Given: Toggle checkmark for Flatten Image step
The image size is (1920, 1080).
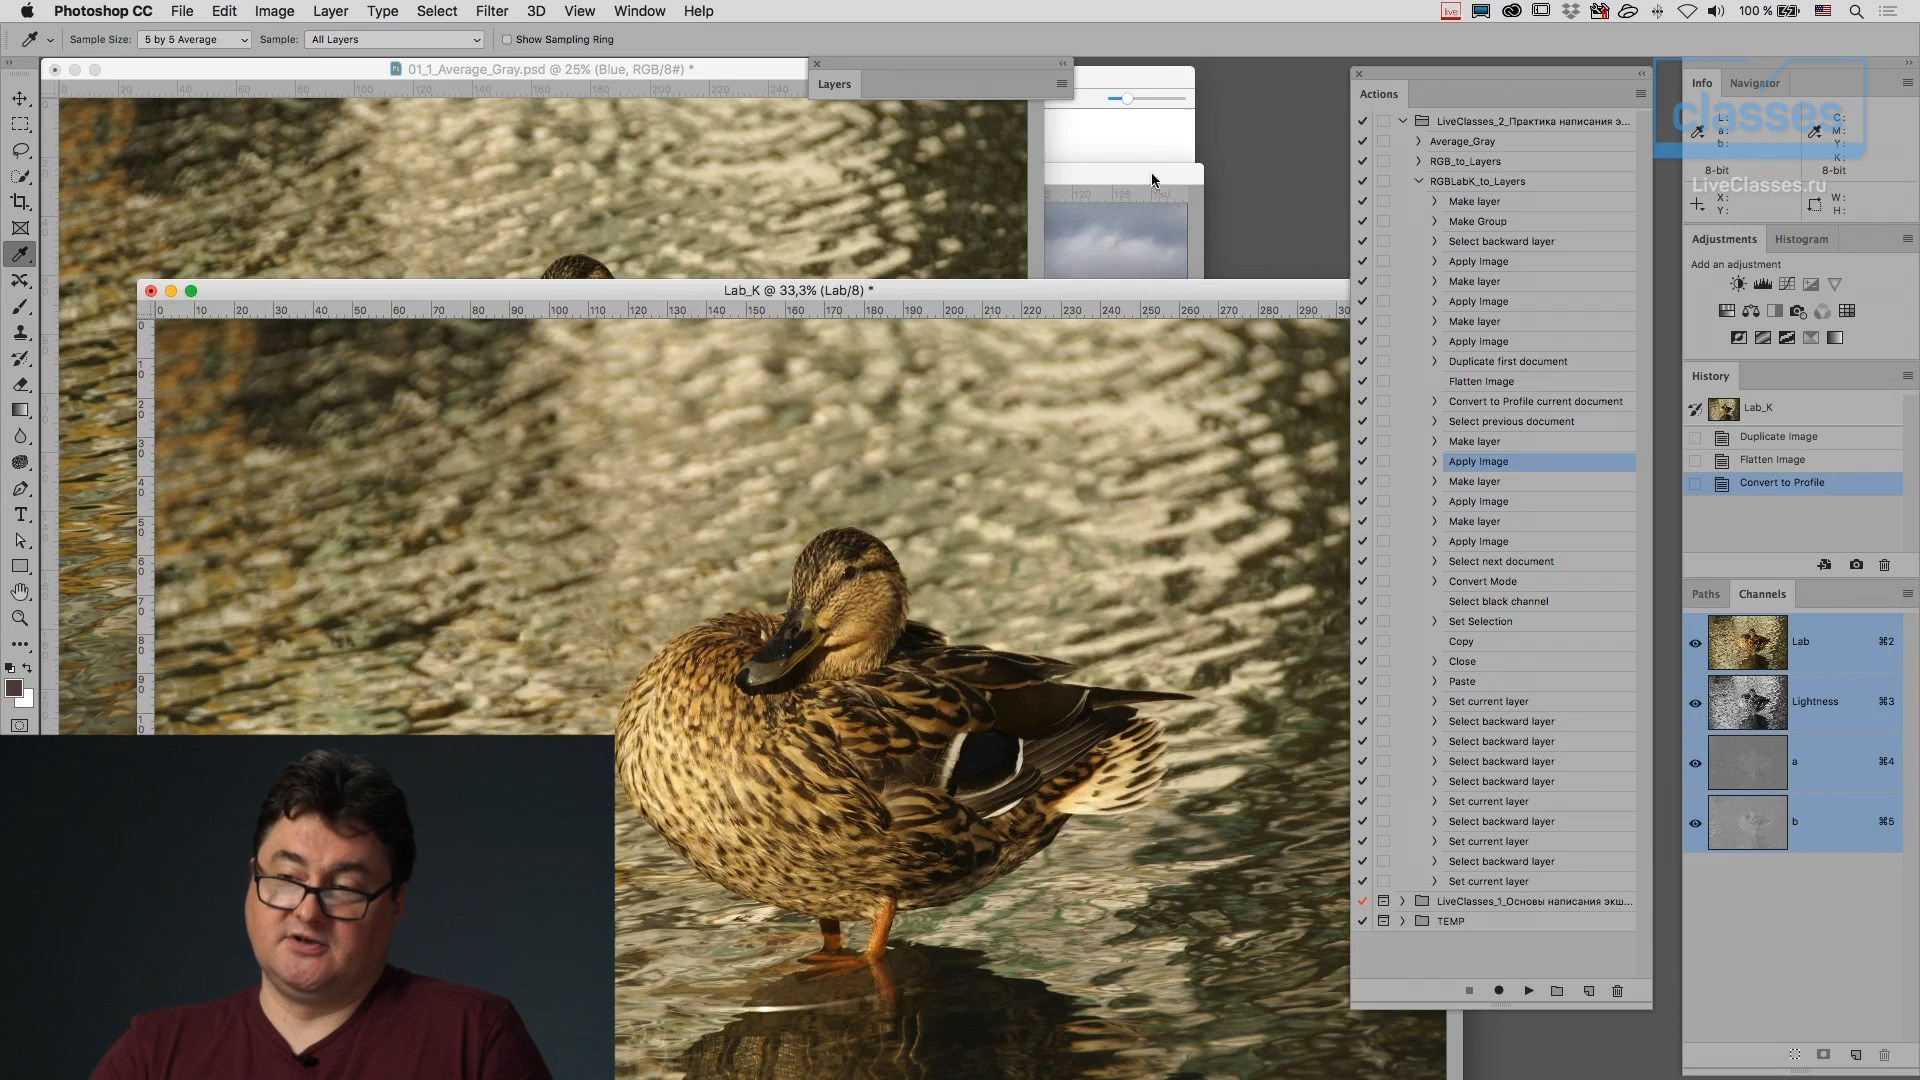Looking at the screenshot, I should (x=1362, y=381).
